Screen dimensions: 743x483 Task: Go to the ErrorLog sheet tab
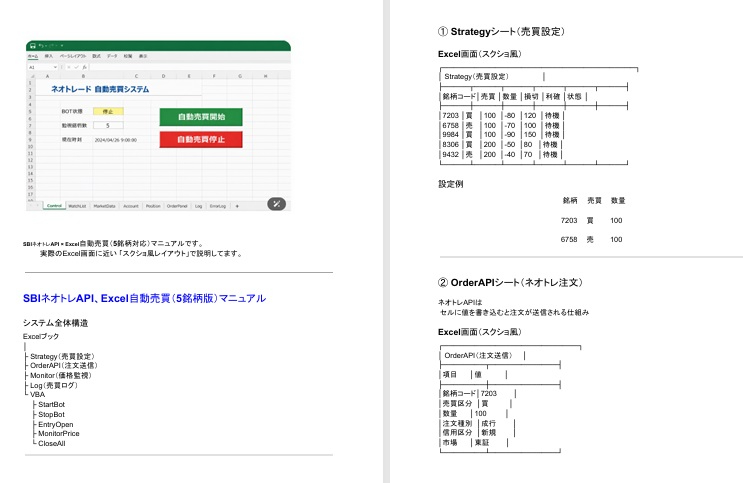[x=217, y=205]
